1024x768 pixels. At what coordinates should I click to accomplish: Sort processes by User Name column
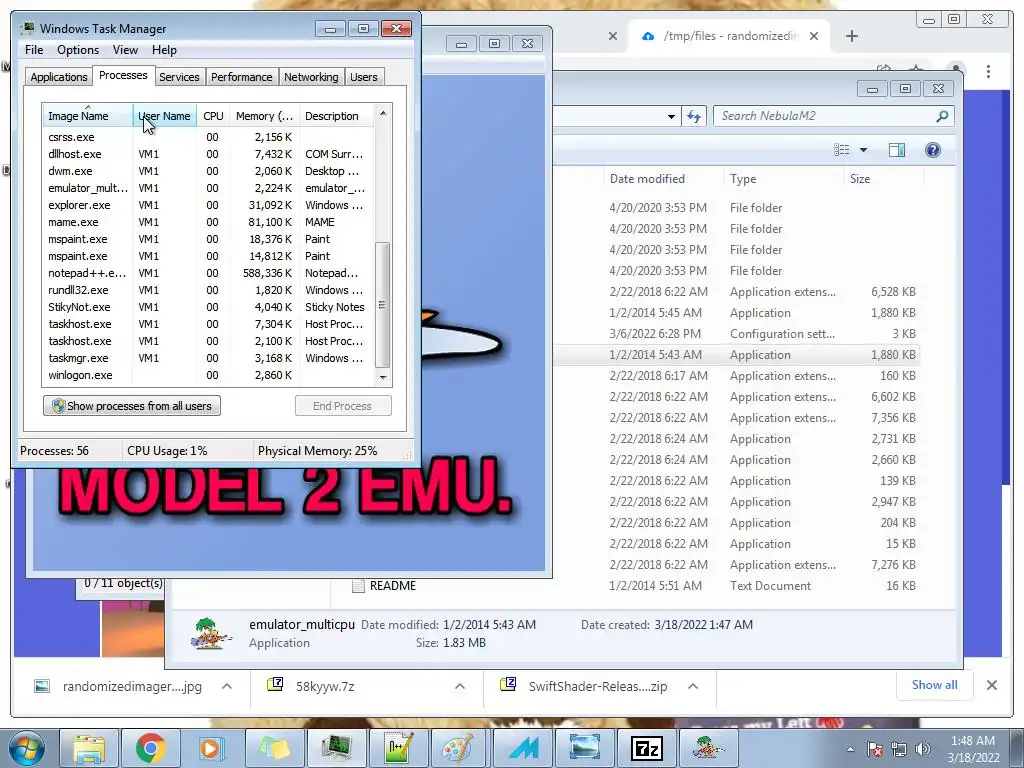coord(165,116)
